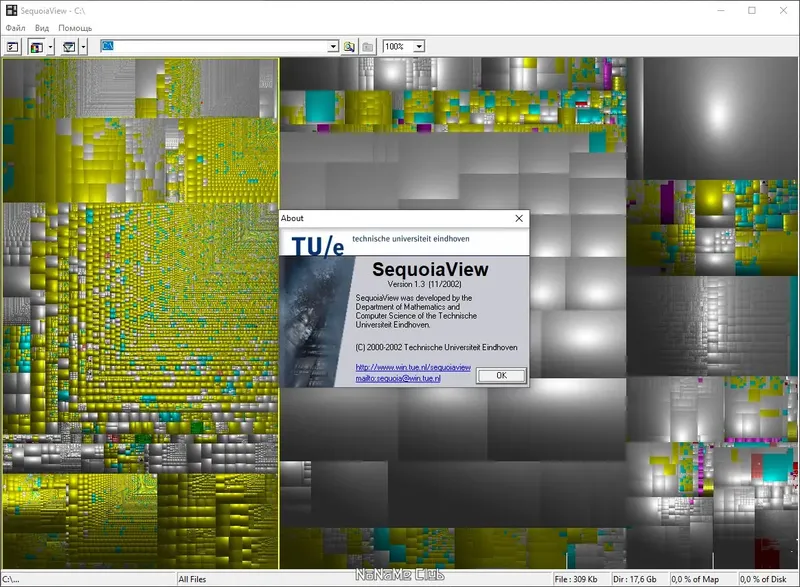This screenshot has height=587, width=800.
Task: Click the TU/e logo in About dialog
Action: (318, 246)
